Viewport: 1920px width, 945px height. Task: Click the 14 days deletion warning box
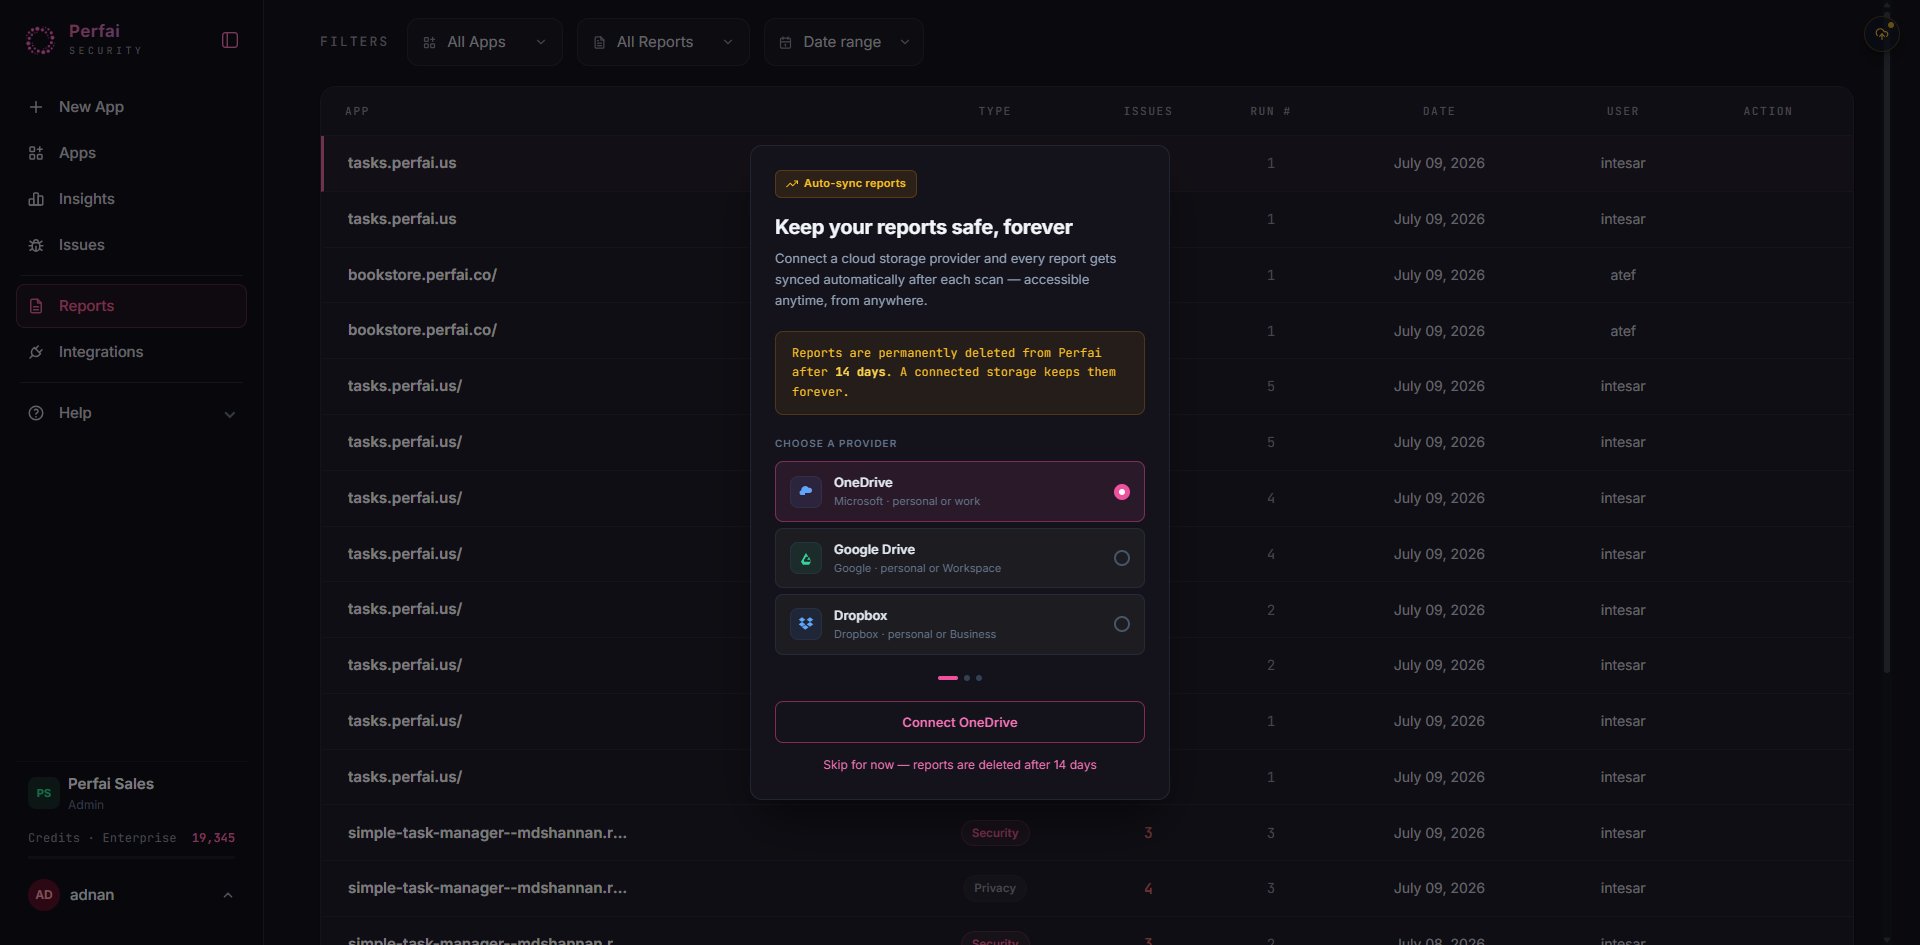(960, 373)
